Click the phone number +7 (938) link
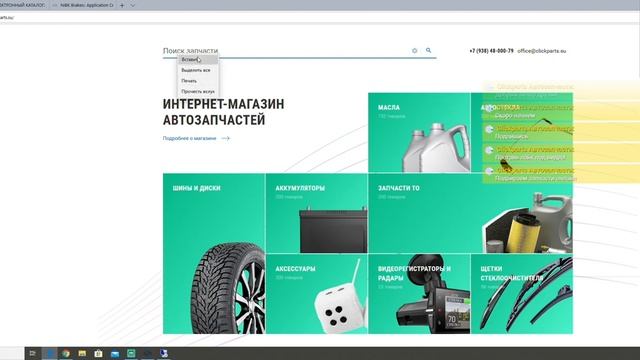640x360 pixels. (491, 51)
